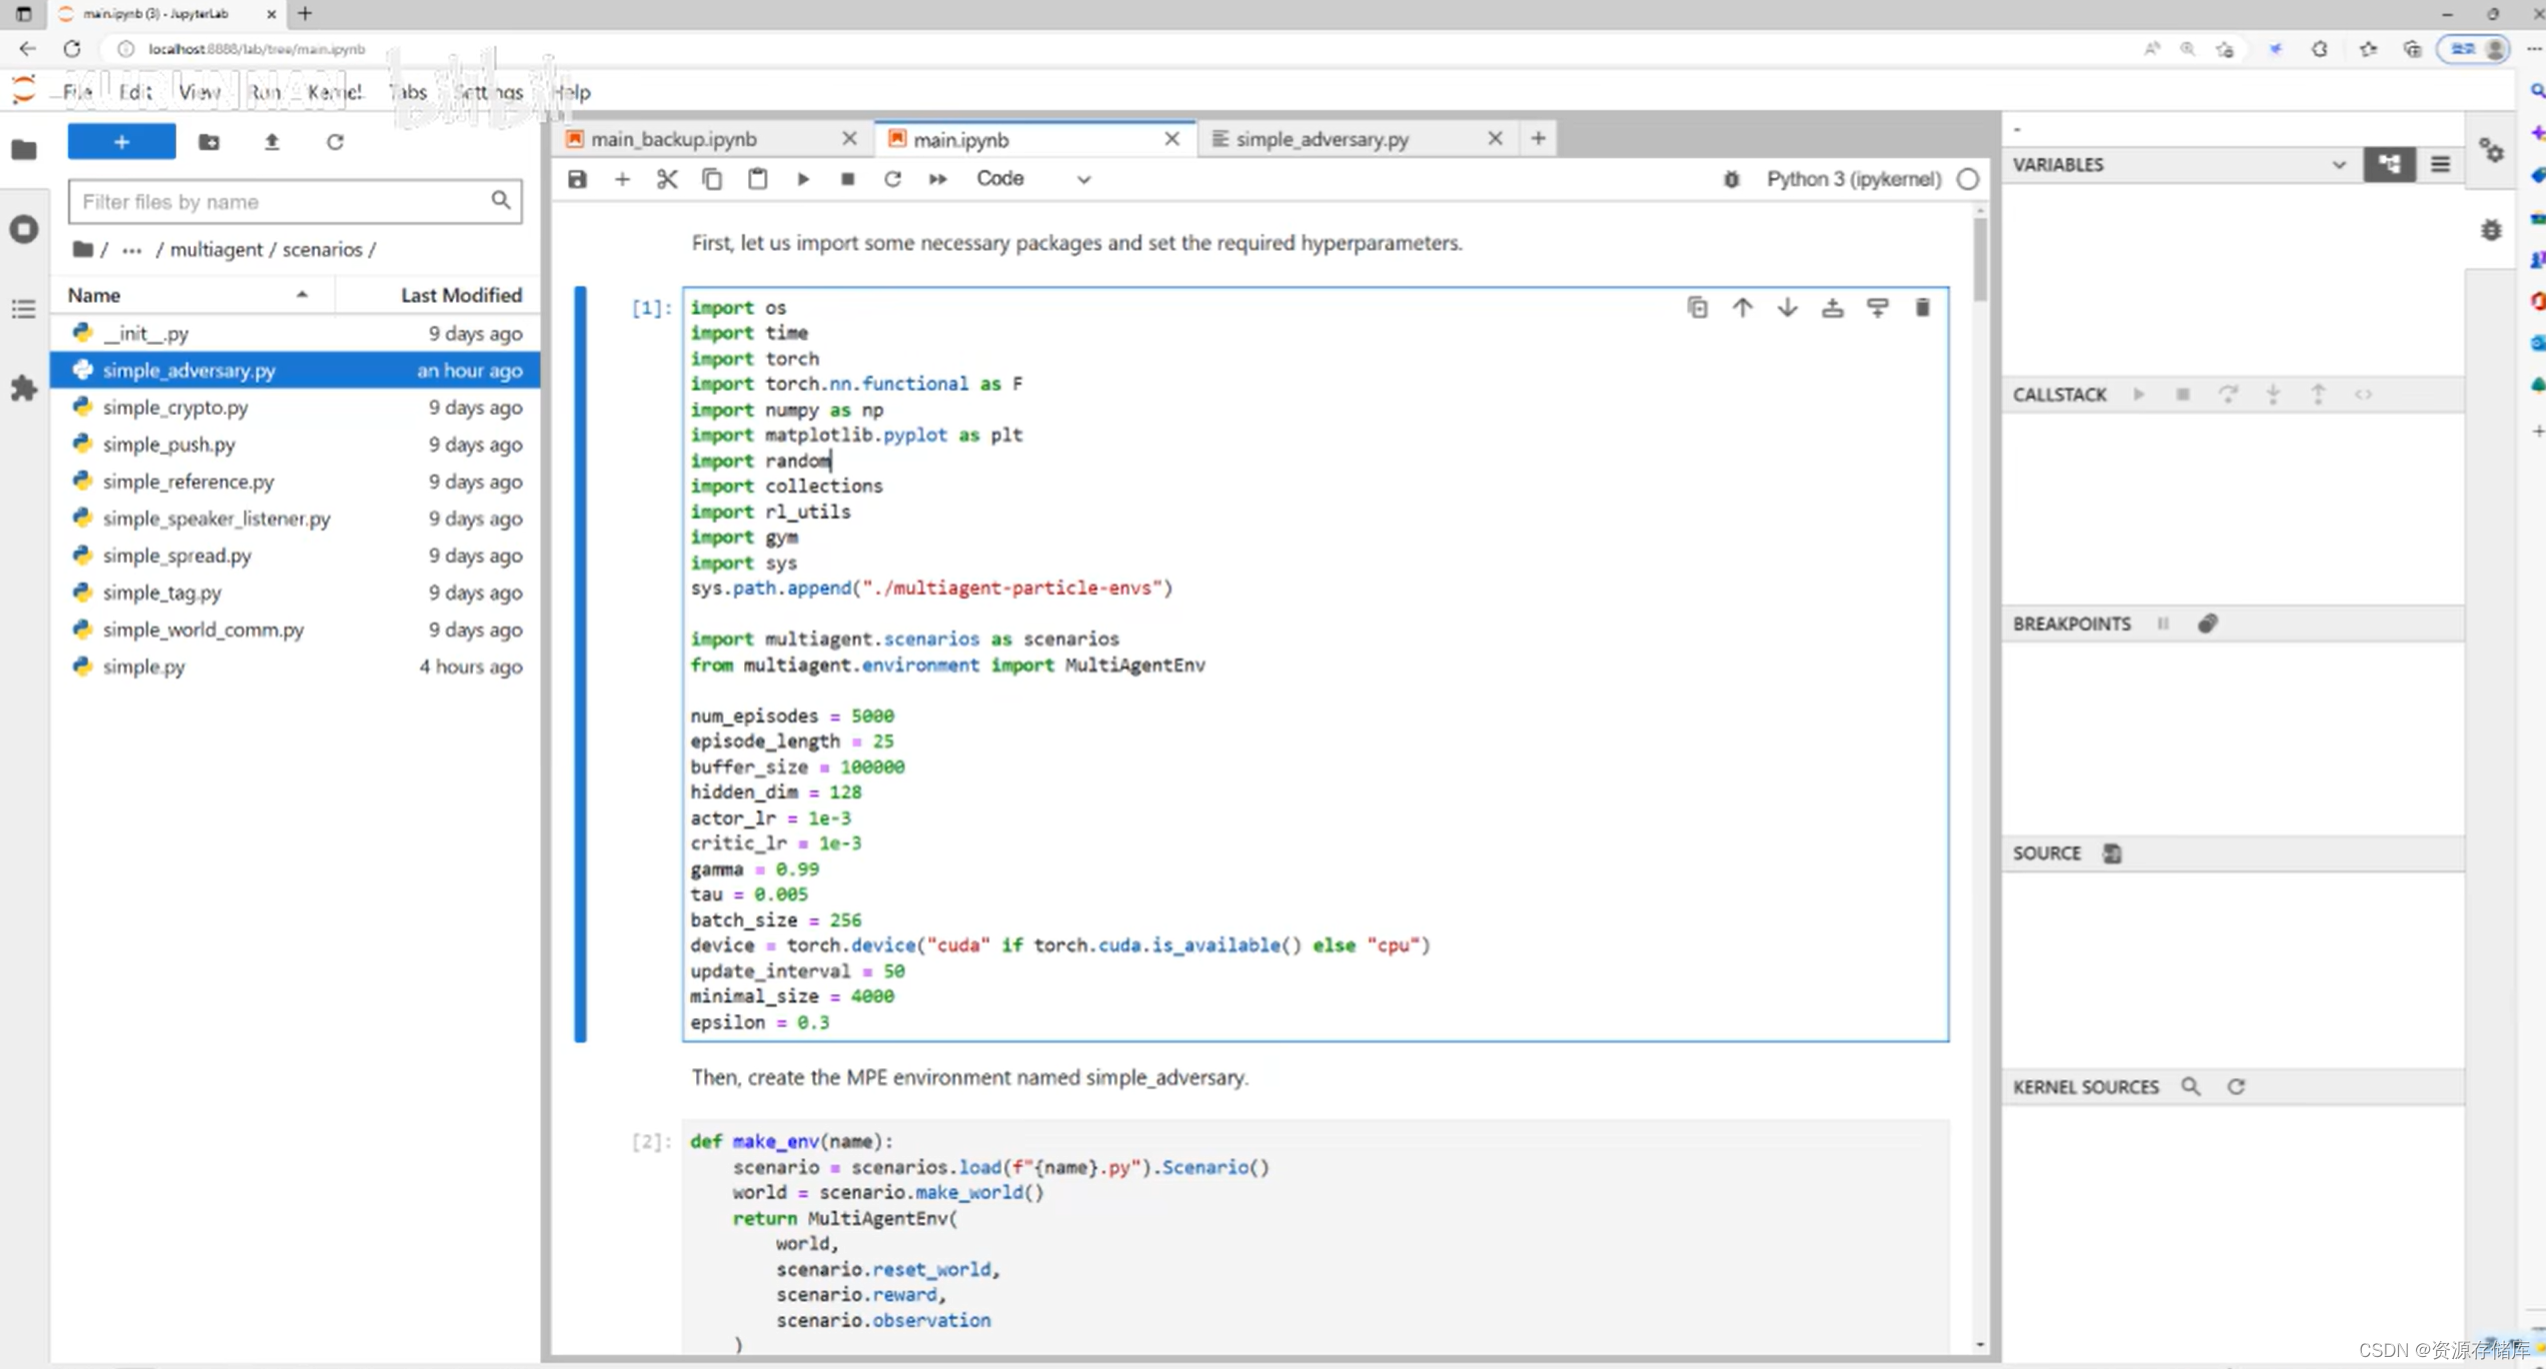Click the Filter files by name field
Image resolution: width=2546 pixels, height=1369 pixels.
[282, 202]
